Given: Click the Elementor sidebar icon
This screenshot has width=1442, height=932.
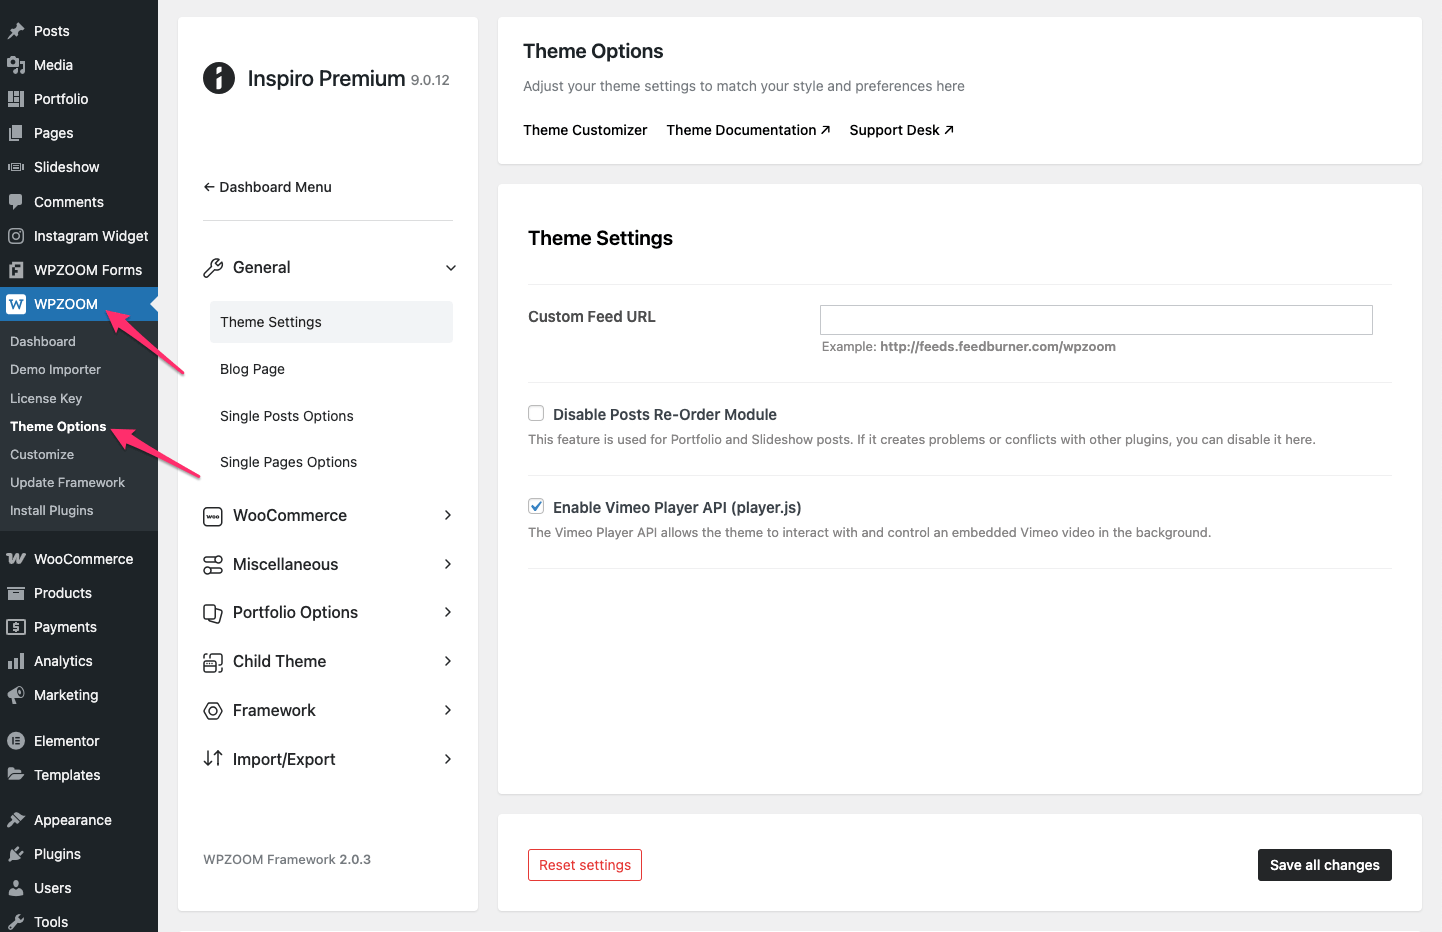Looking at the screenshot, I should (x=16, y=741).
